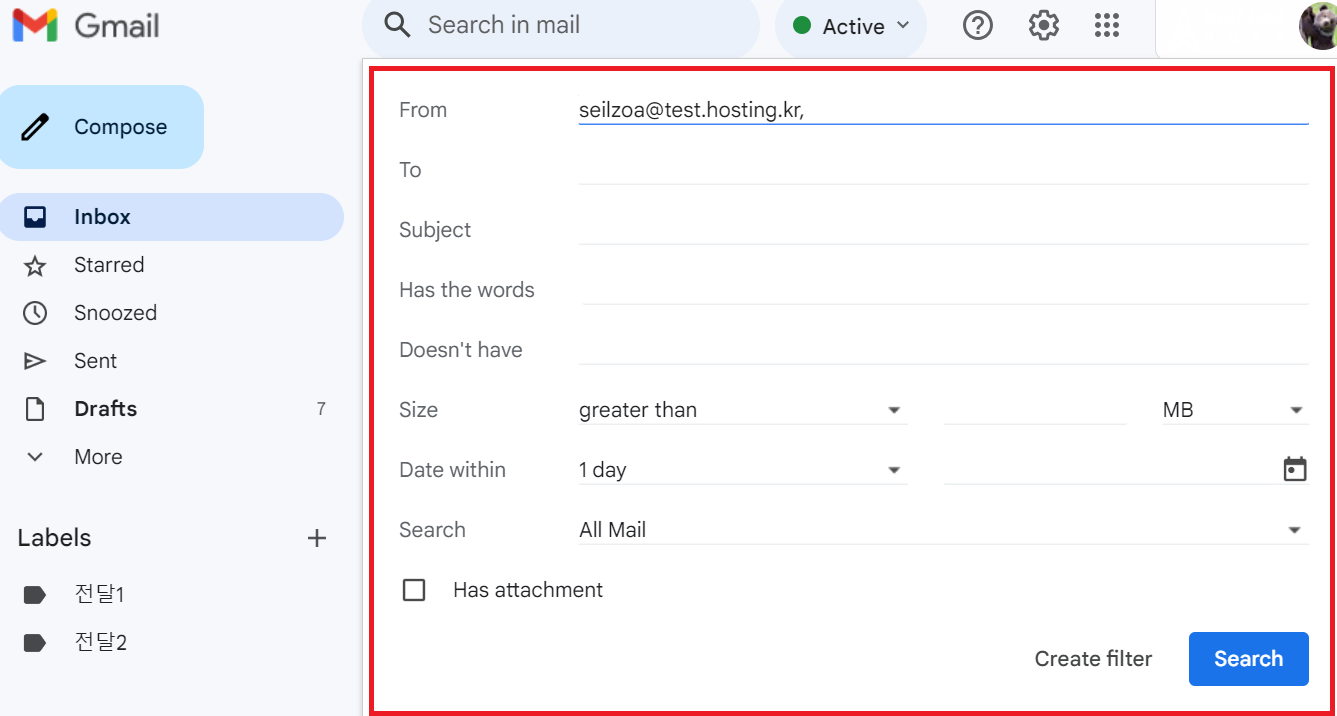Image resolution: width=1337 pixels, height=716 pixels.
Task: Open the All Mail search scope dropdown
Action: point(942,530)
